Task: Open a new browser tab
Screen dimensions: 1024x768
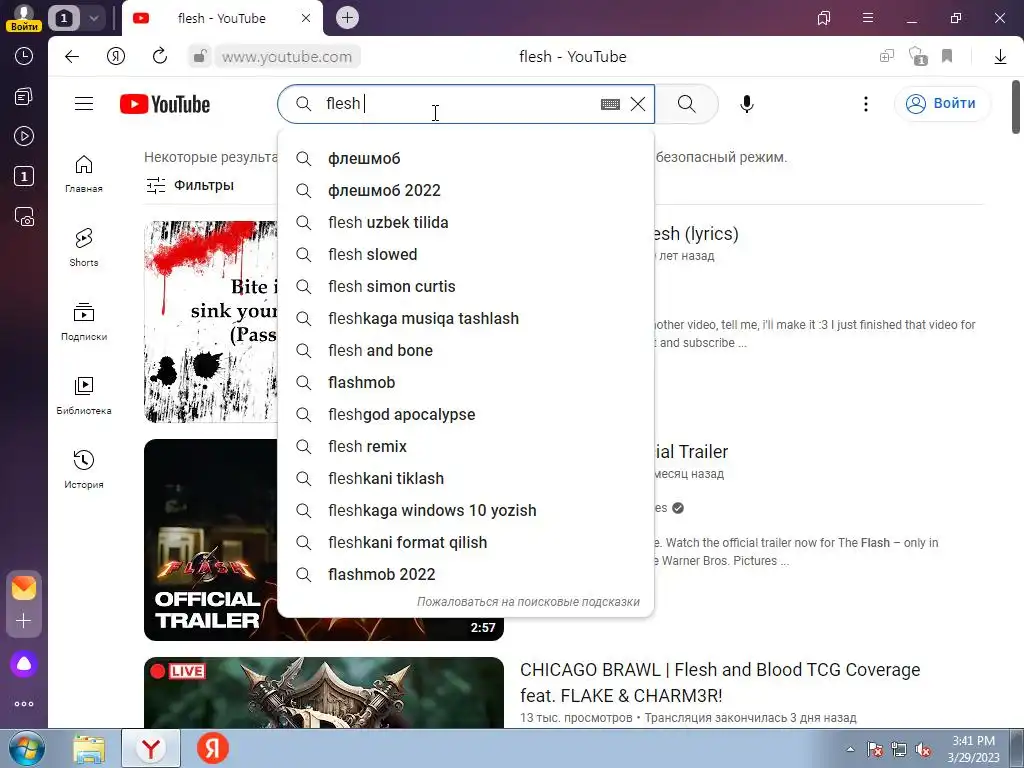Action: click(347, 18)
